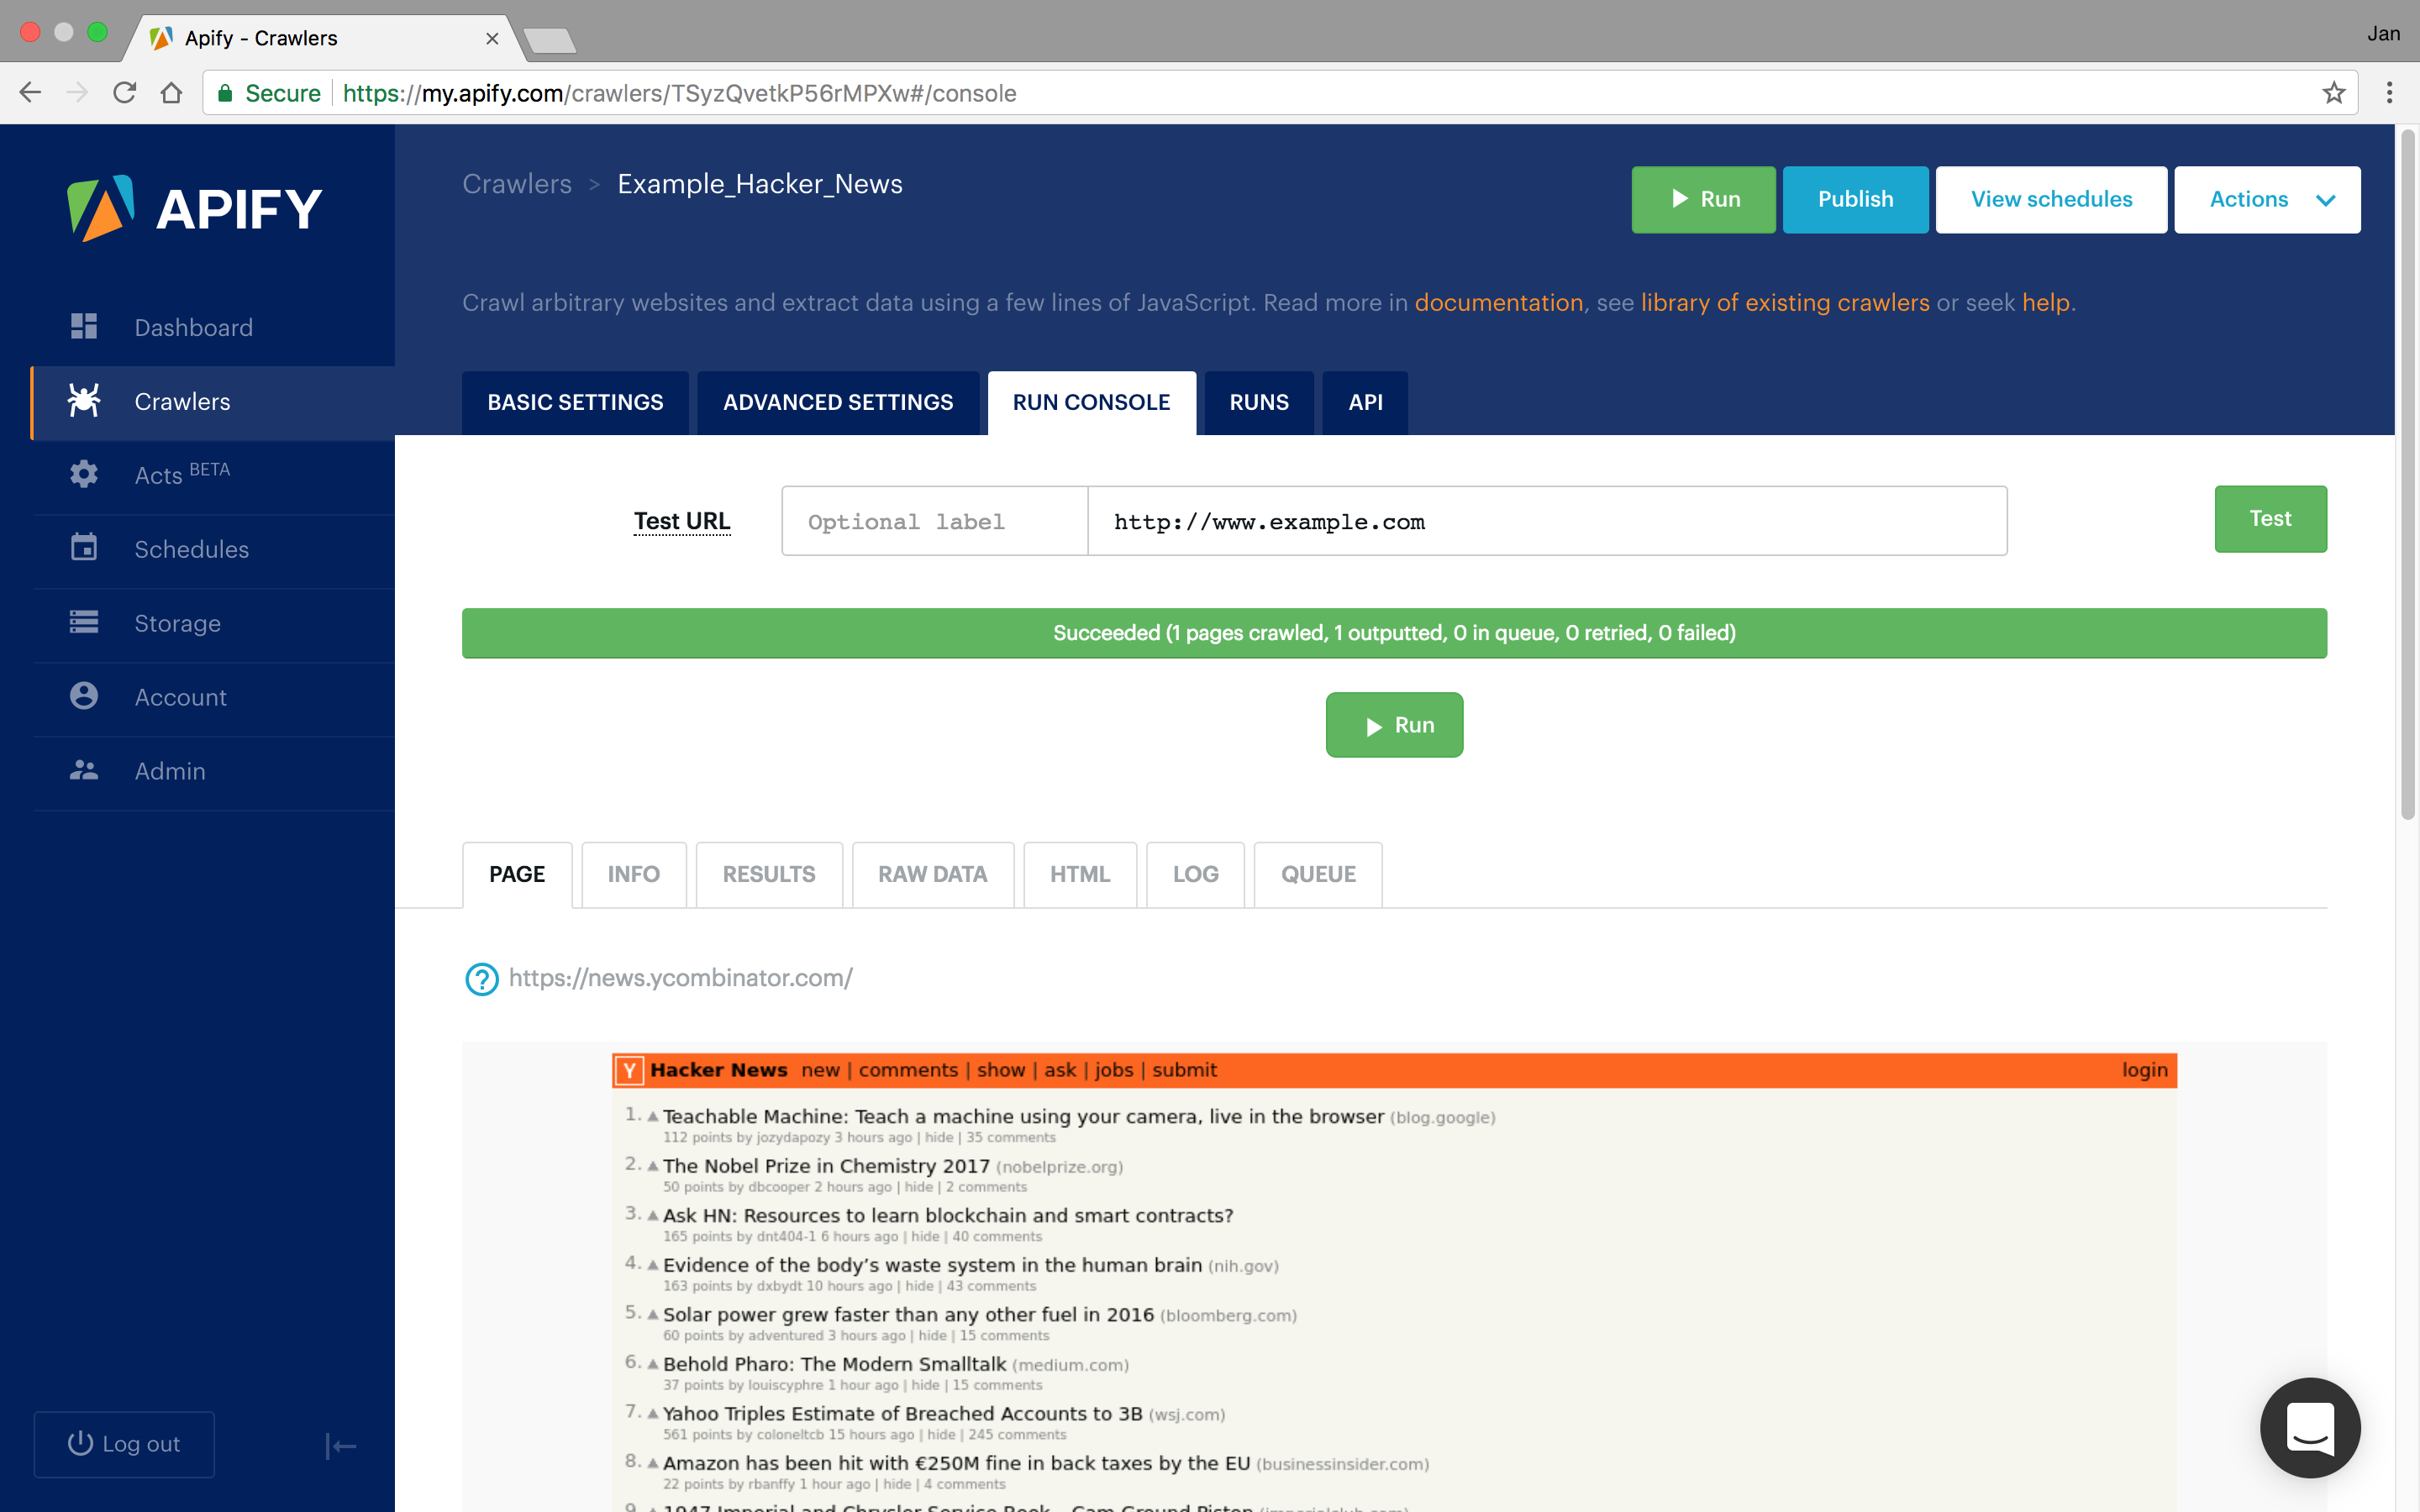This screenshot has height=1512, width=2420.
Task: Click the help question mark icon
Action: (x=482, y=979)
